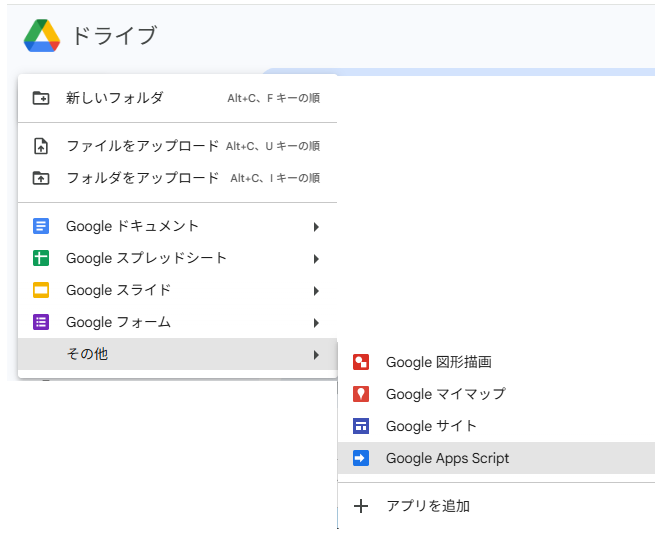The width and height of the screenshot is (656, 550).
Task: Click the red Google Drawings icon
Action: (x=361, y=362)
